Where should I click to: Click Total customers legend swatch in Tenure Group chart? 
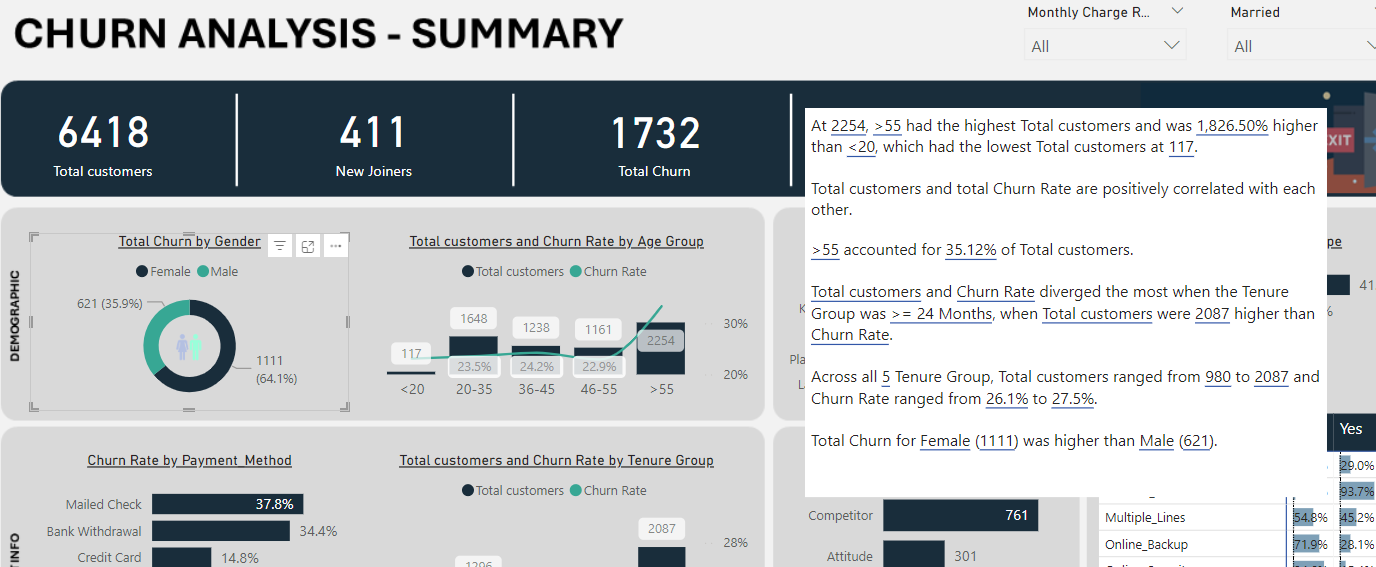pos(468,491)
